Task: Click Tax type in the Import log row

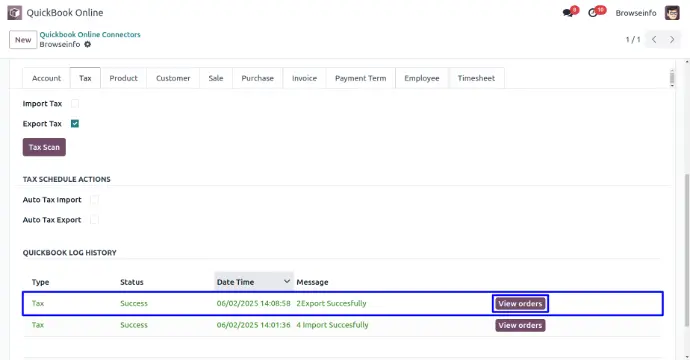Action: point(38,325)
